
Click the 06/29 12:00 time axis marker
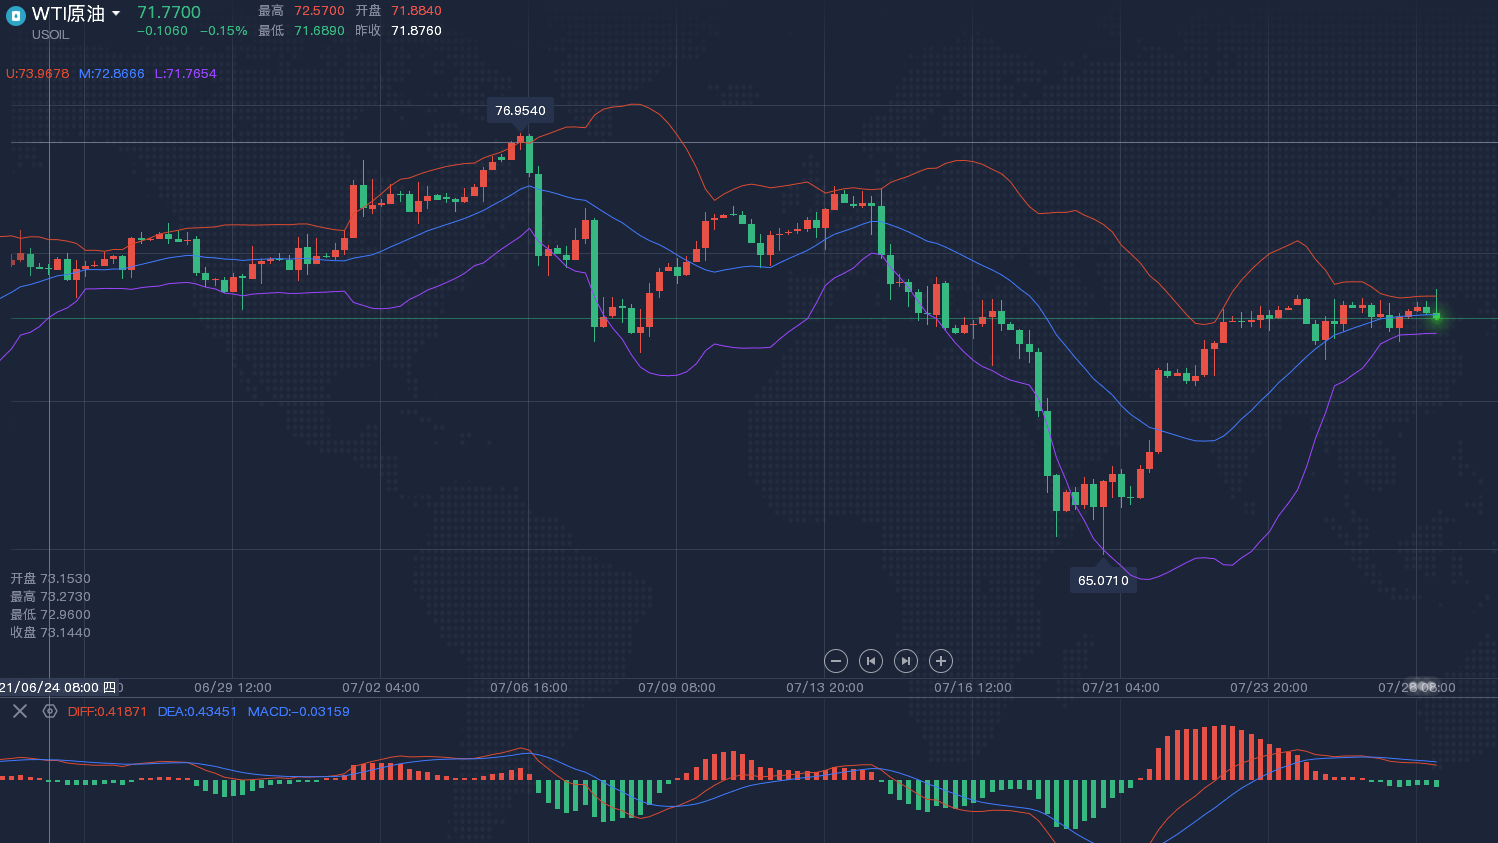point(232,688)
